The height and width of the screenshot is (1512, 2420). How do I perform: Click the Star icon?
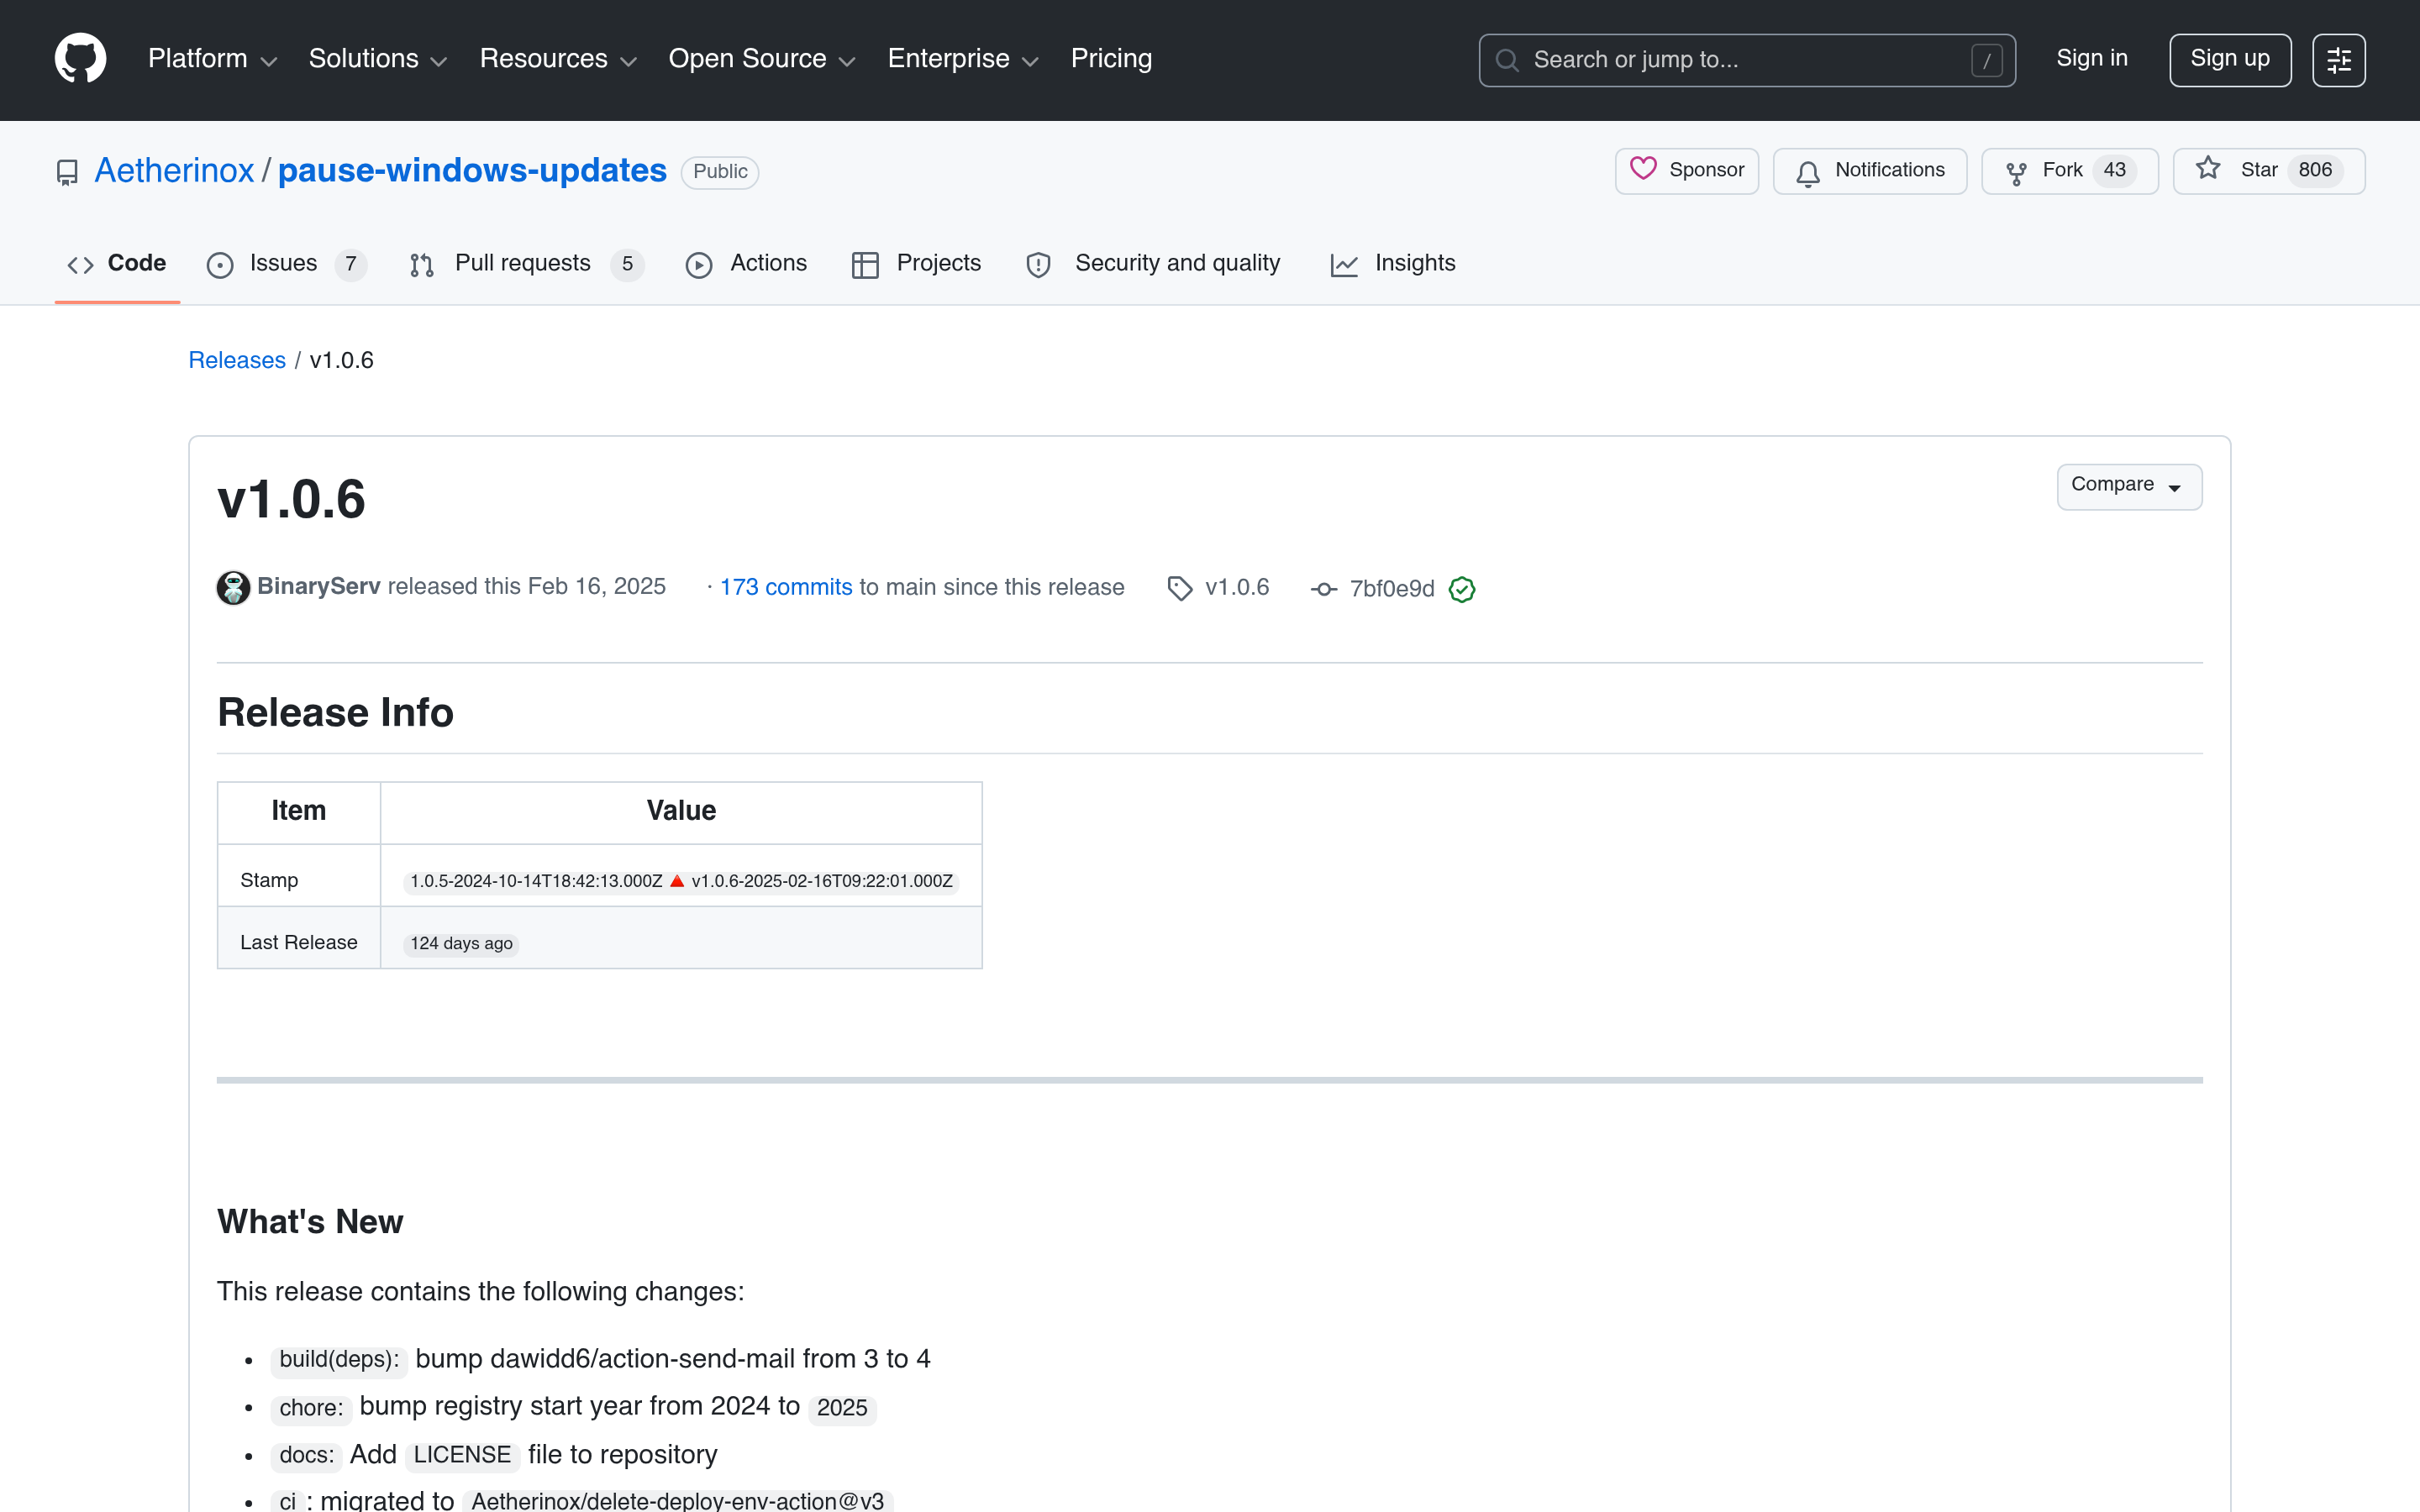click(x=2208, y=169)
